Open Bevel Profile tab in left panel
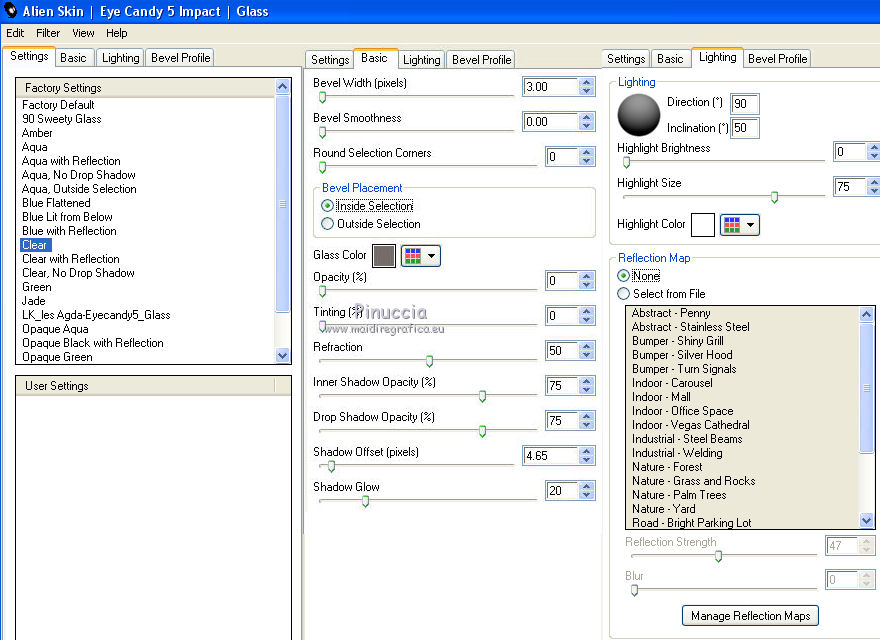 180,58
